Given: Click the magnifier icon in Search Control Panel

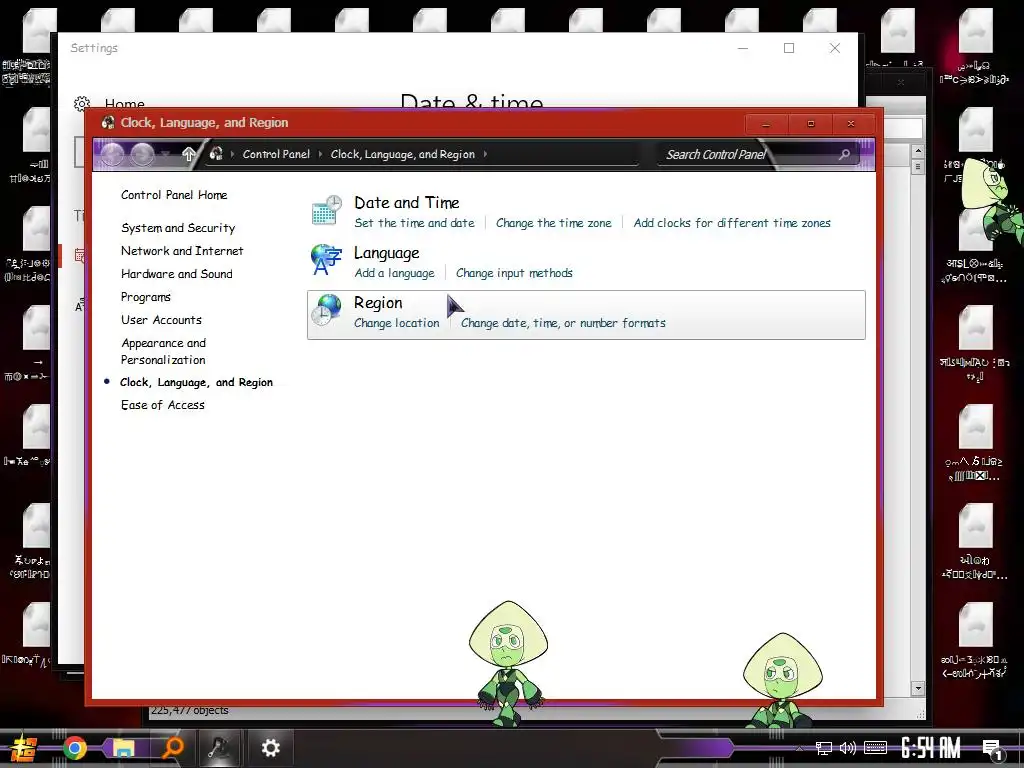Looking at the screenshot, I should 844,154.
